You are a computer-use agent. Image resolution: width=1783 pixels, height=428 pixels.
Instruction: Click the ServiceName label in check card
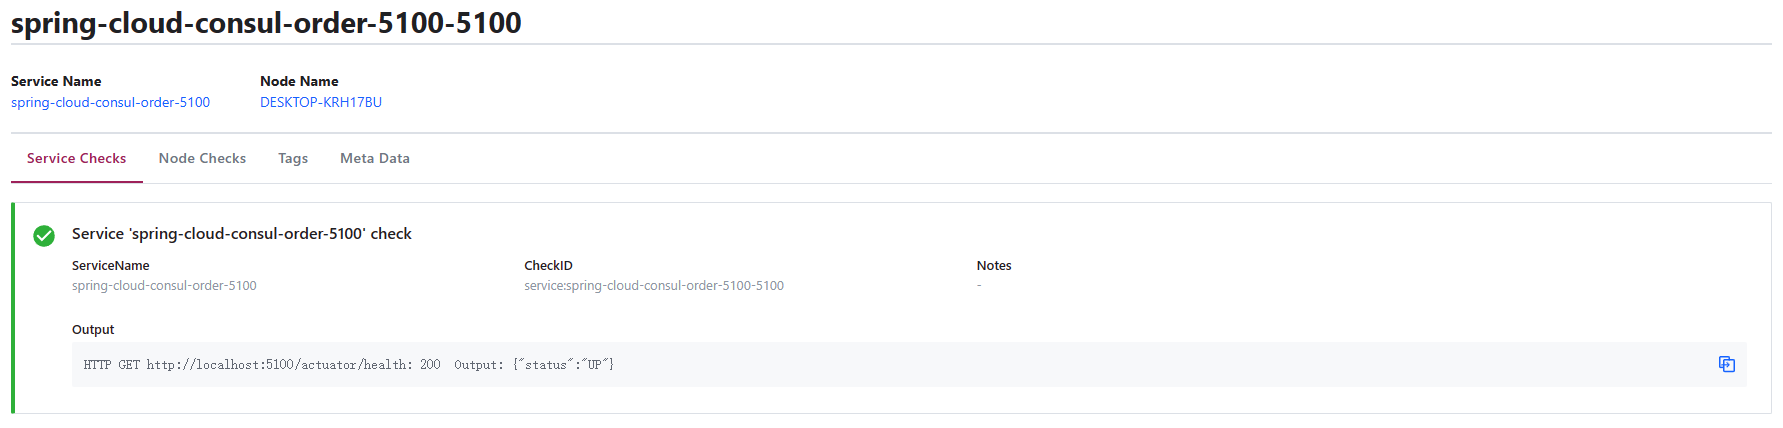pyautogui.click(x=111, y=265)
